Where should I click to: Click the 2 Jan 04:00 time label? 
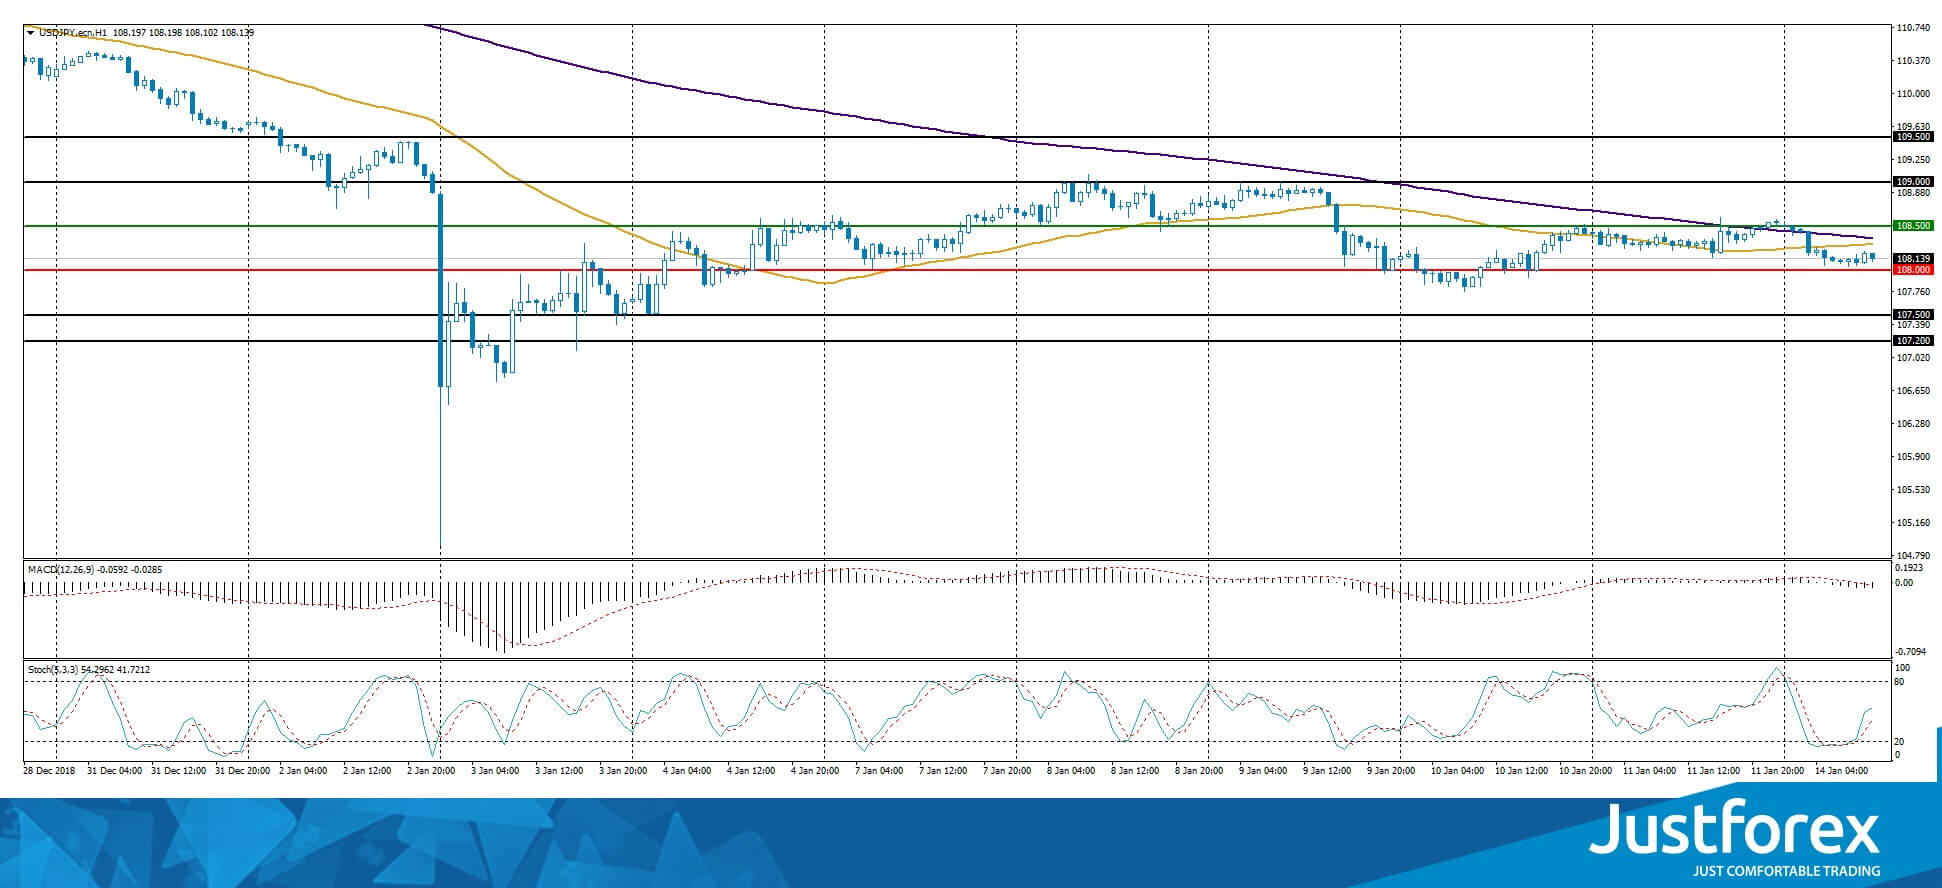(305, 771)
